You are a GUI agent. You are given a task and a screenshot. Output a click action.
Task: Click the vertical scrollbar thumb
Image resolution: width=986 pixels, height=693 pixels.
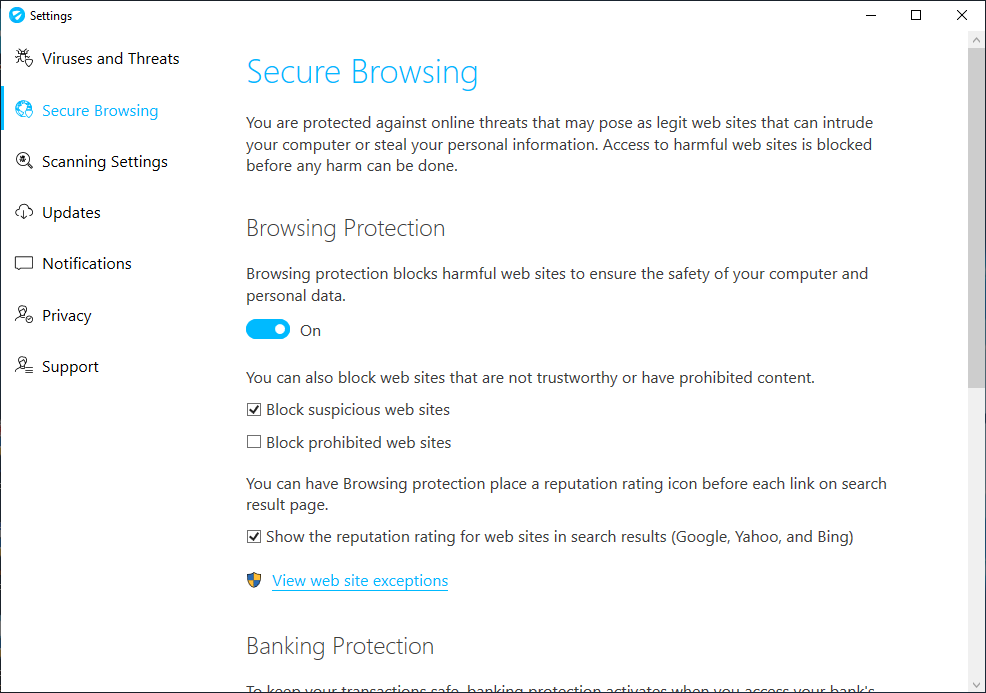[976, 215]
